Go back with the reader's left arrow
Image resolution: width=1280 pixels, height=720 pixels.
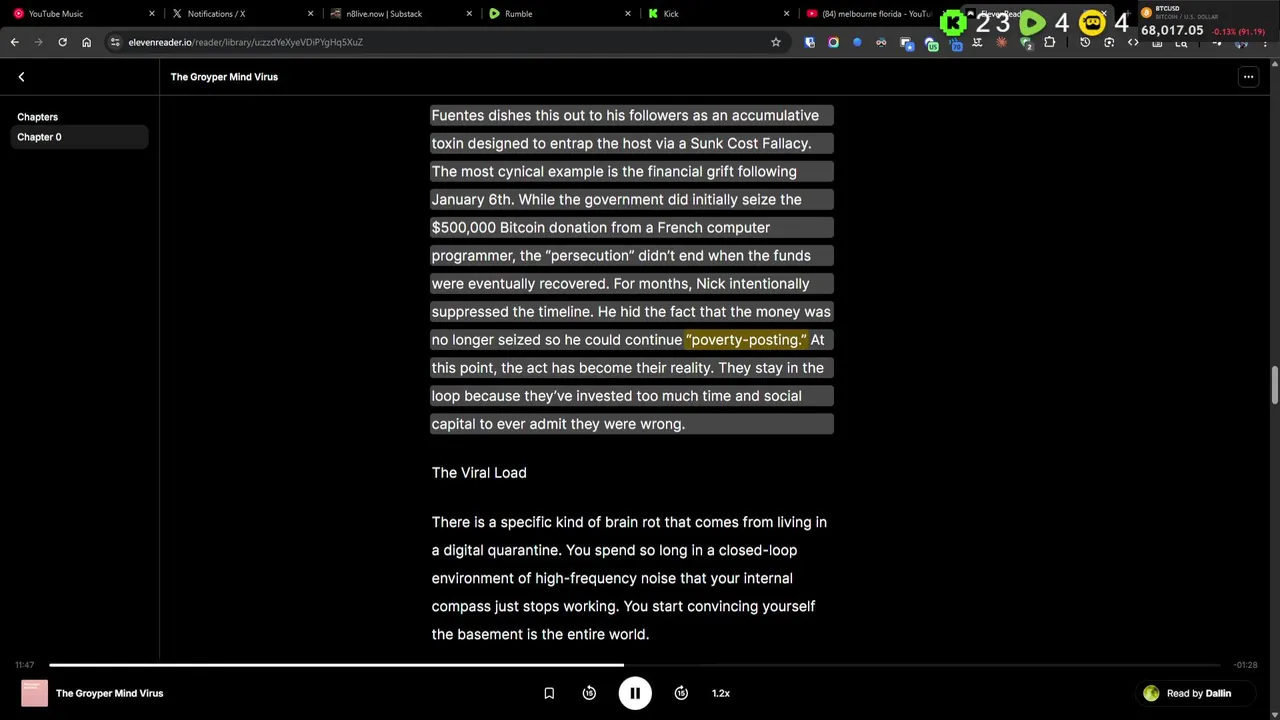click(x=21, y=77)
